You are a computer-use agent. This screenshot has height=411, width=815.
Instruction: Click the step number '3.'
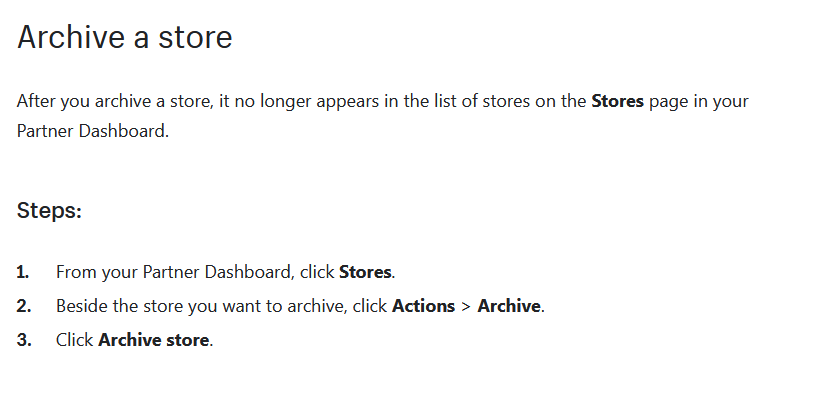tap(24, 339)
